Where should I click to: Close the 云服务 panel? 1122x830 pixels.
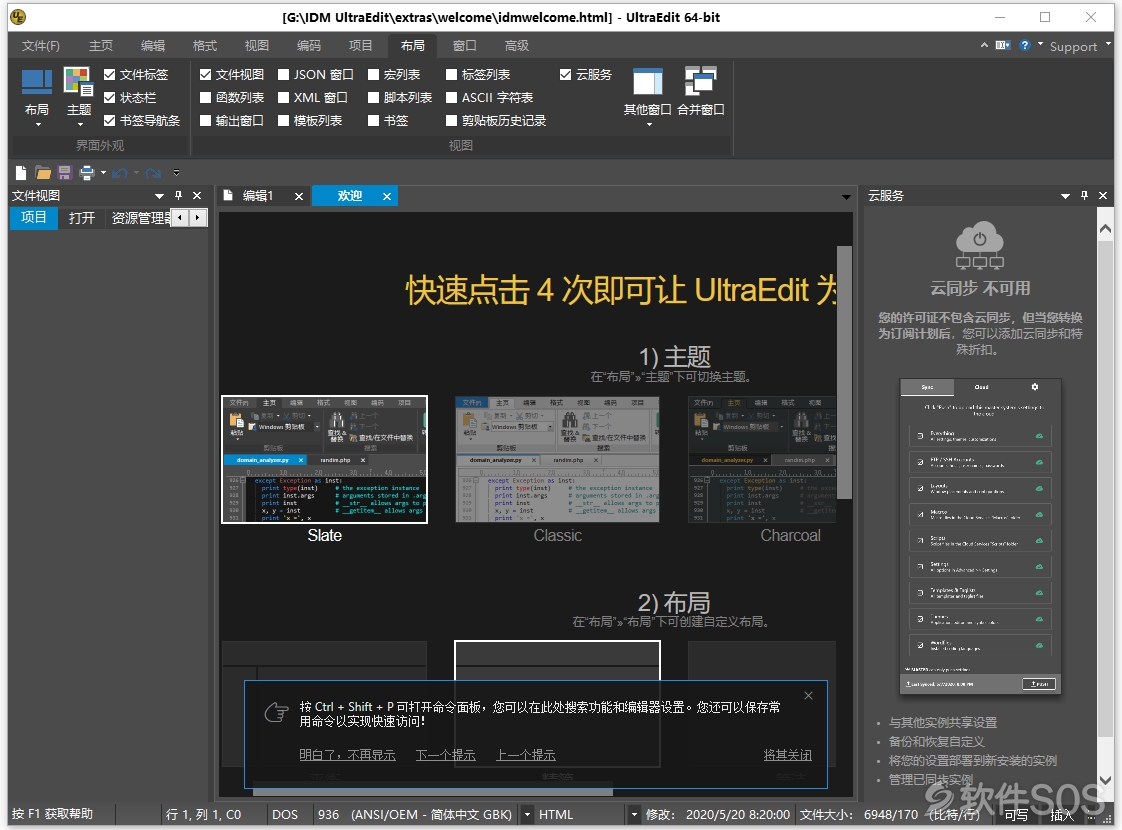point(1103,195)
